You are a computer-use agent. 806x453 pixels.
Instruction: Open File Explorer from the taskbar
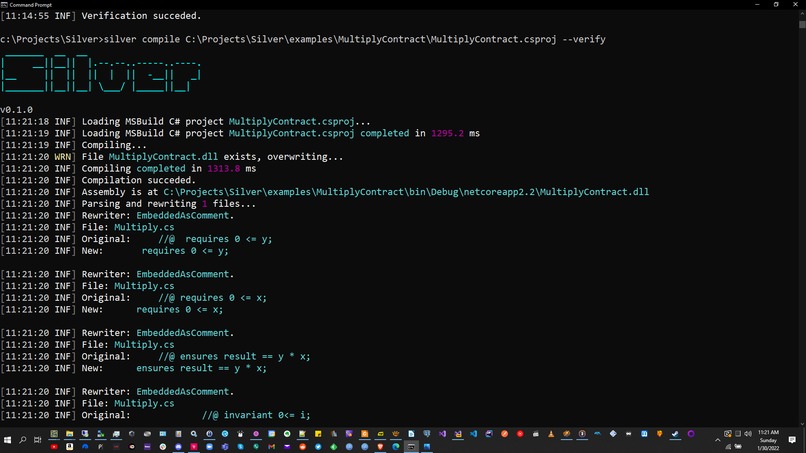69,433
